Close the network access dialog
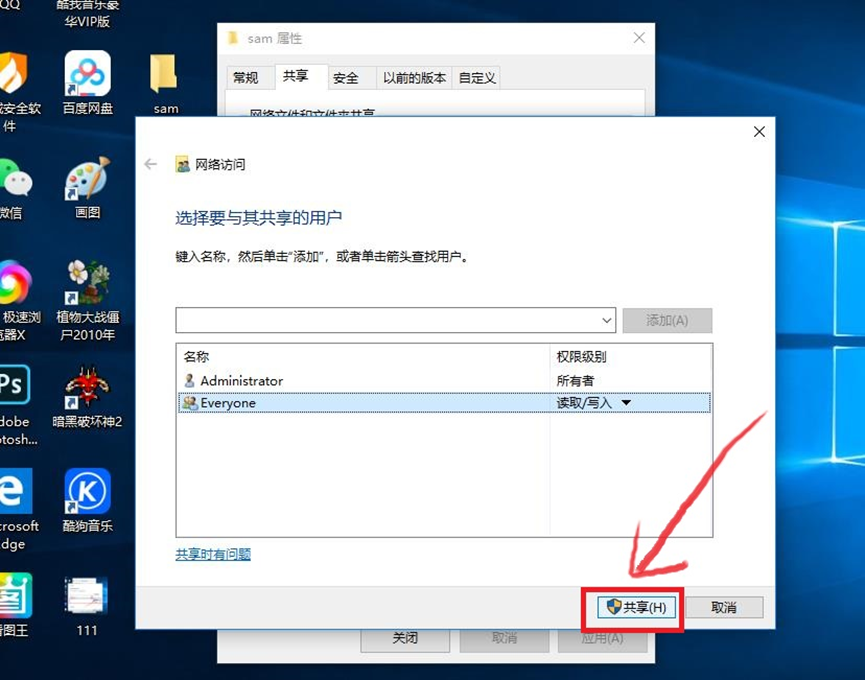The image size is (865, 680). point(759,132)
